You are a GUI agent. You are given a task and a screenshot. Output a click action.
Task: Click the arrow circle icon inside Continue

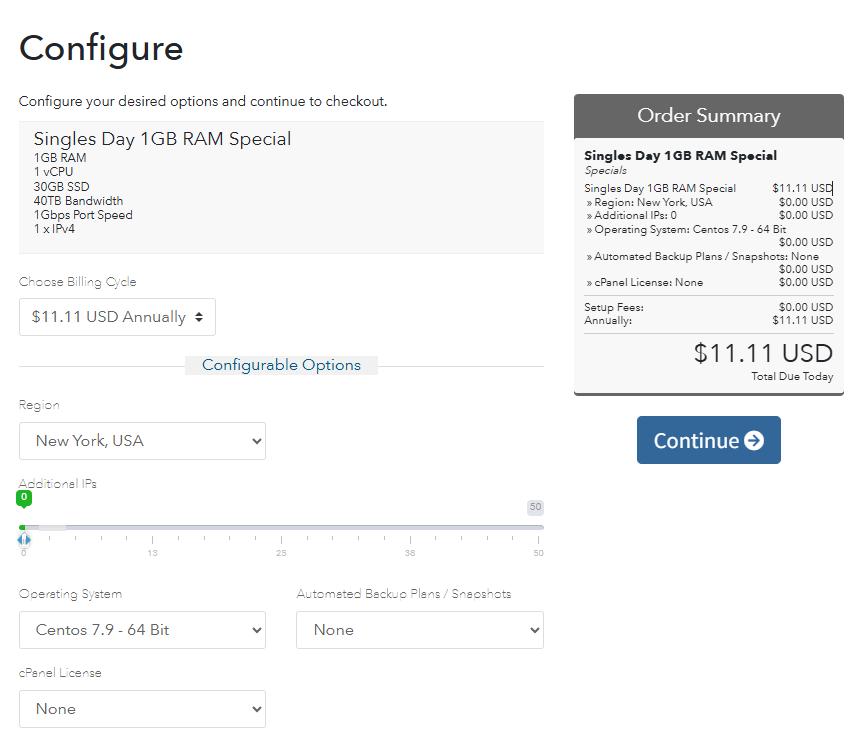754,441
